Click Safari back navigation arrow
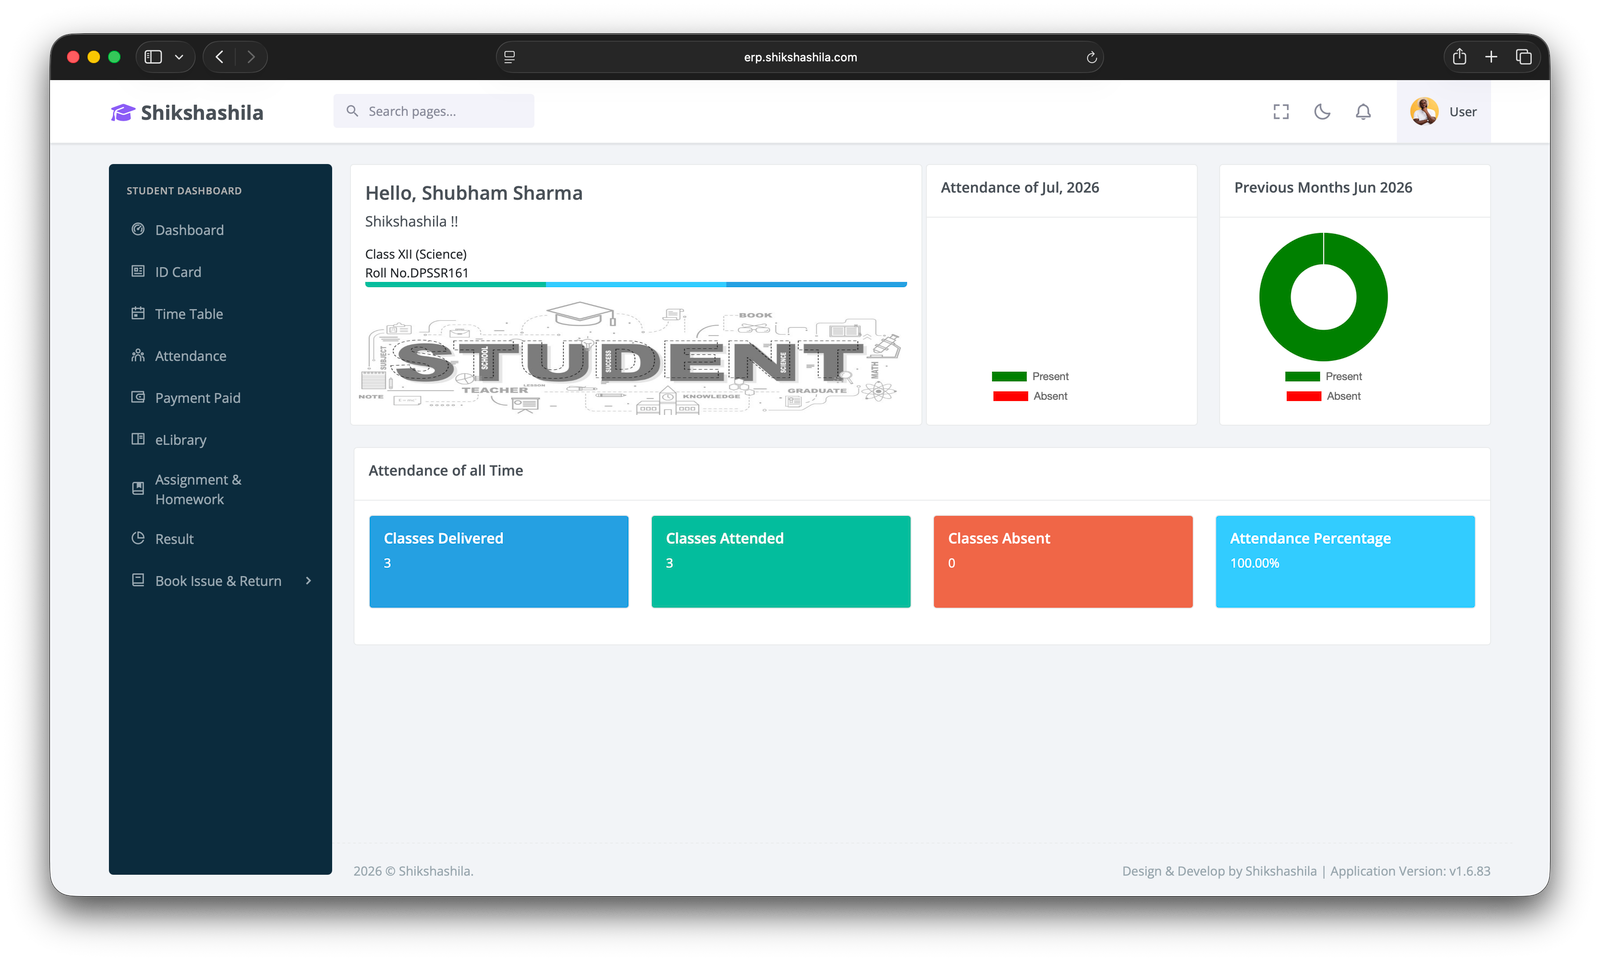 [219, 57]
